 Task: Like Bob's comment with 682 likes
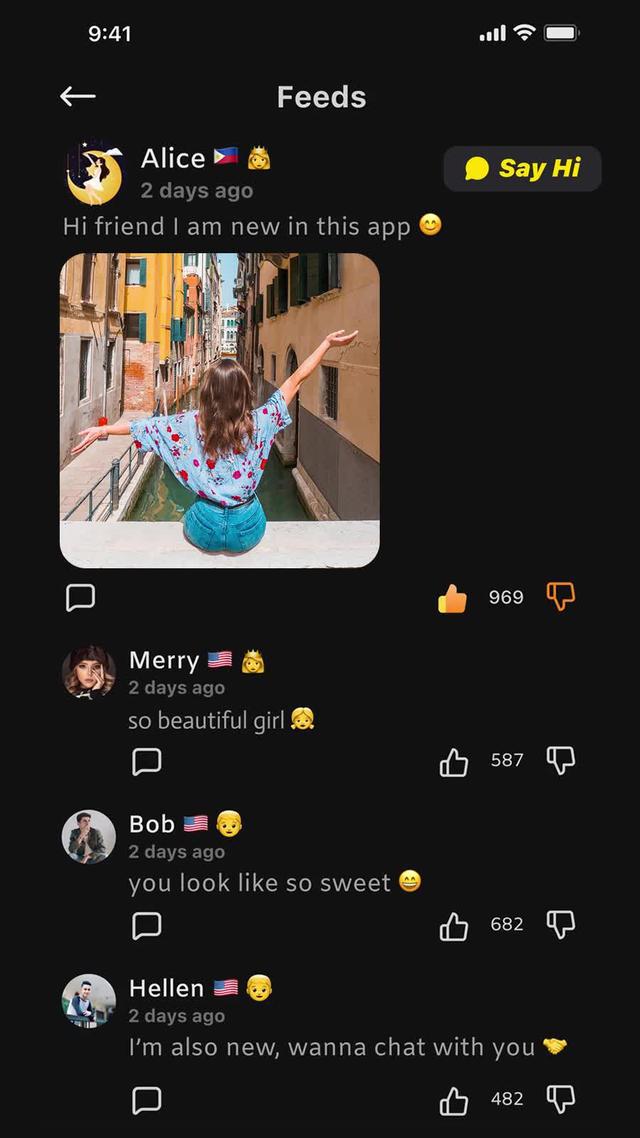tap(454, 926)
